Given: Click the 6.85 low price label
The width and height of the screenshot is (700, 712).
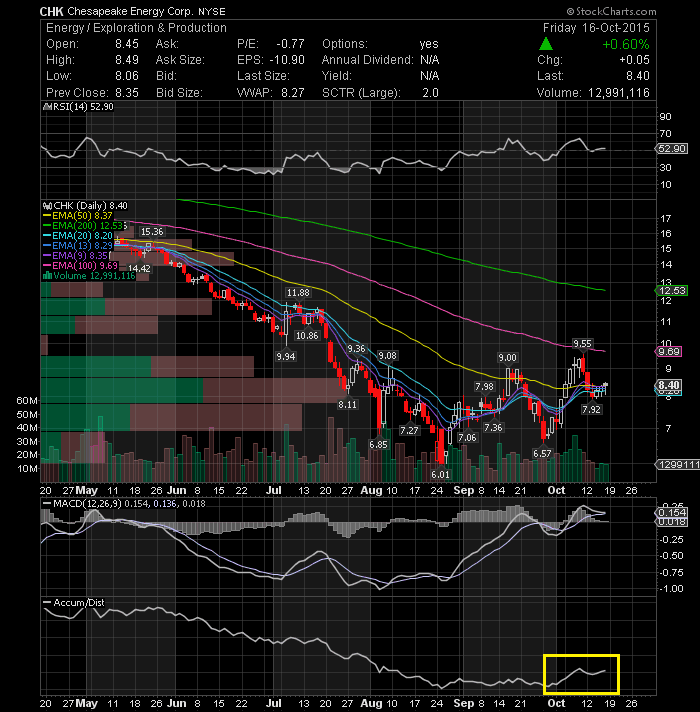Looking at the screenshot, I should click(378, 445).
